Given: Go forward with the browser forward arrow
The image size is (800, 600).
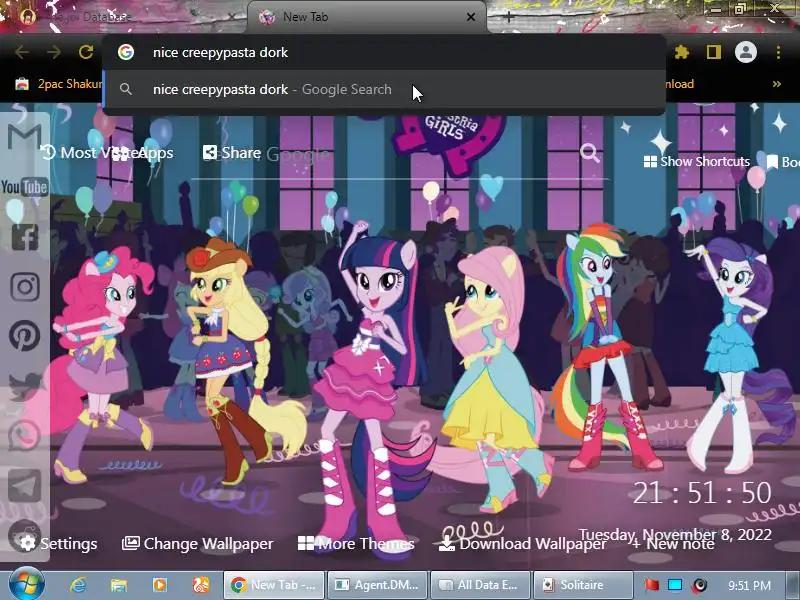Looking at the screenshot, I should point(54,52).
